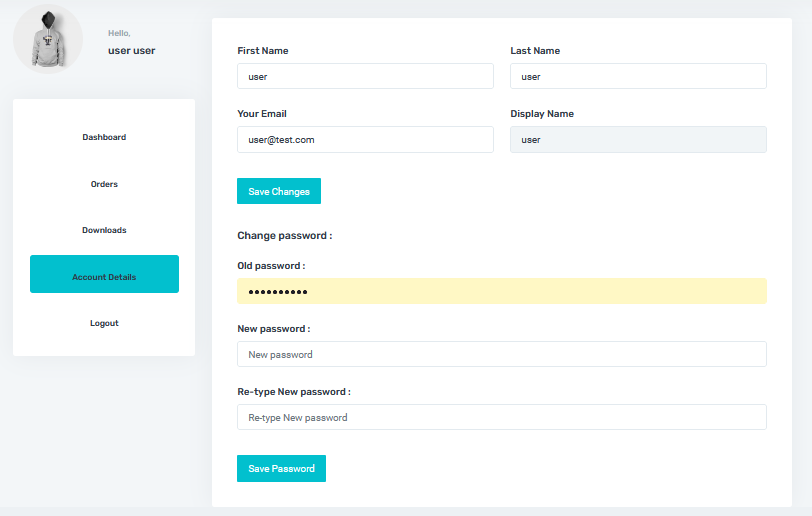Screen dimensions: 812x516
Task: Click the highlighted Old password field
Action: click(501, 291)
